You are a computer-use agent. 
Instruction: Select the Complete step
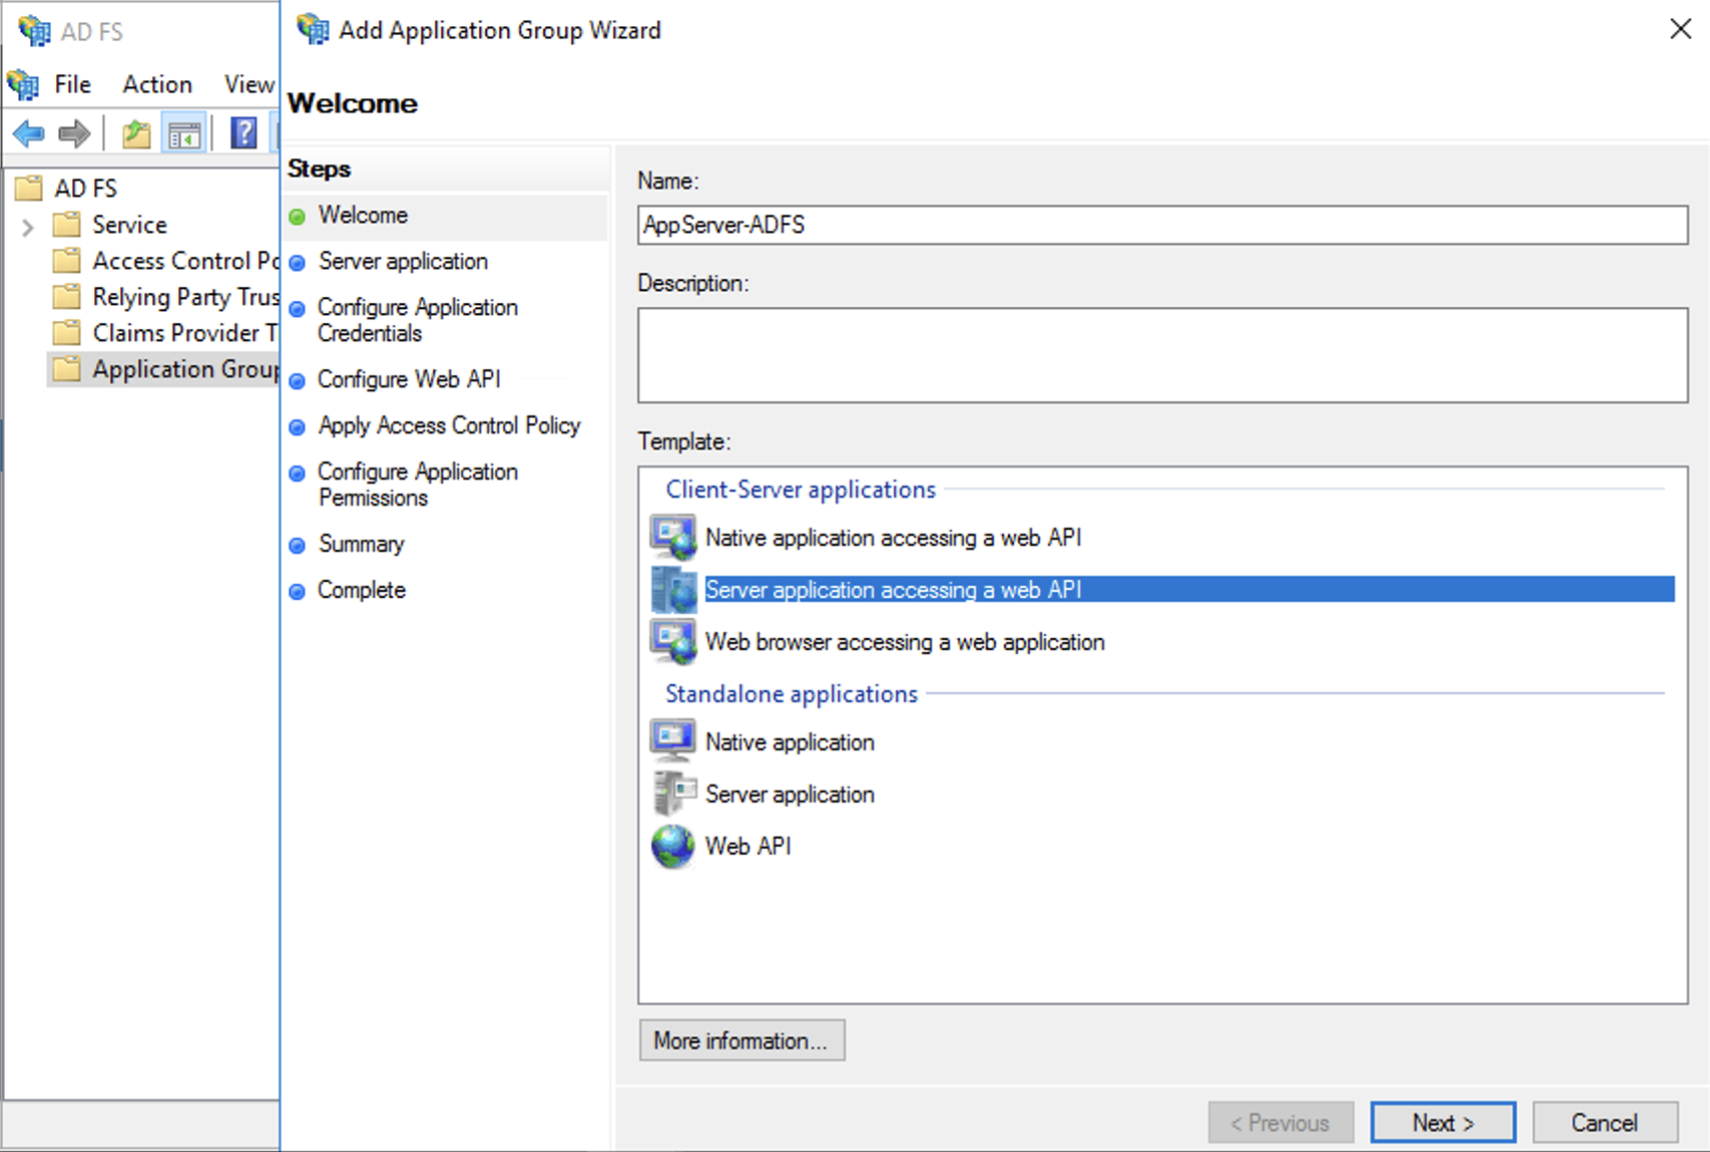361,589
